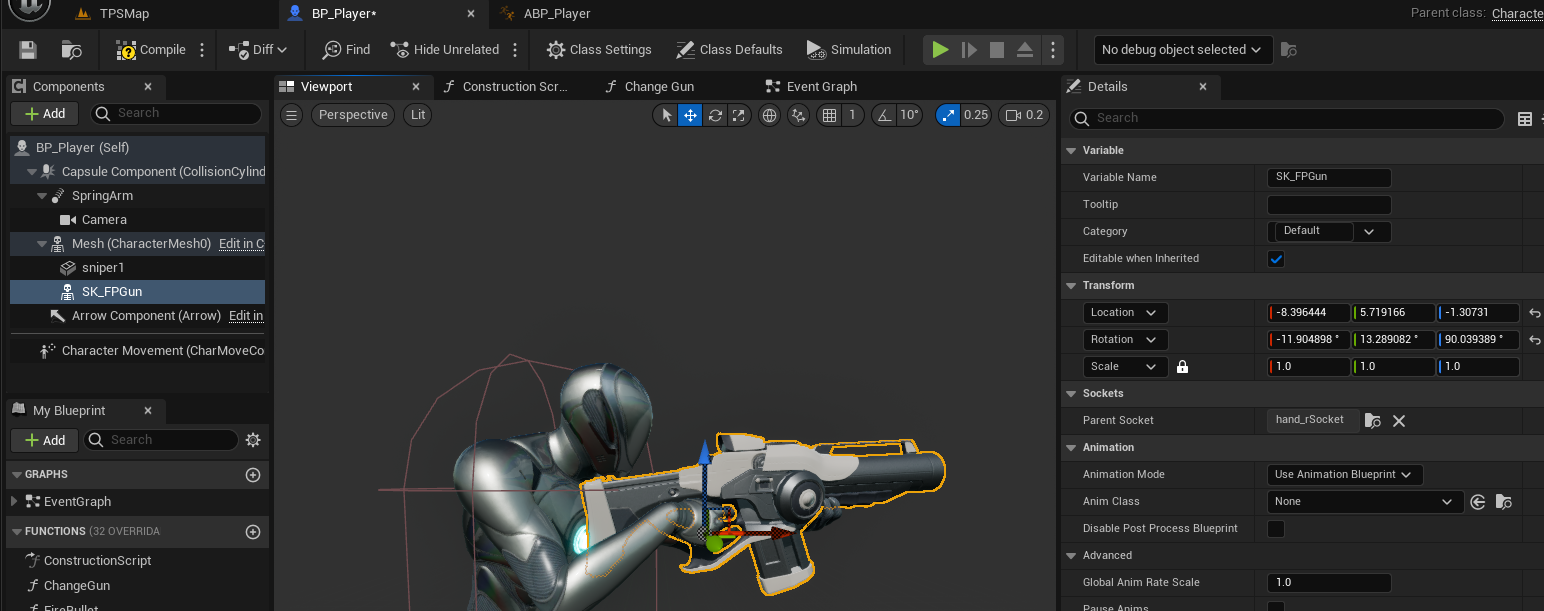Expand the EventGraph tree item
1544x611 pixels.
pos(14,502)
